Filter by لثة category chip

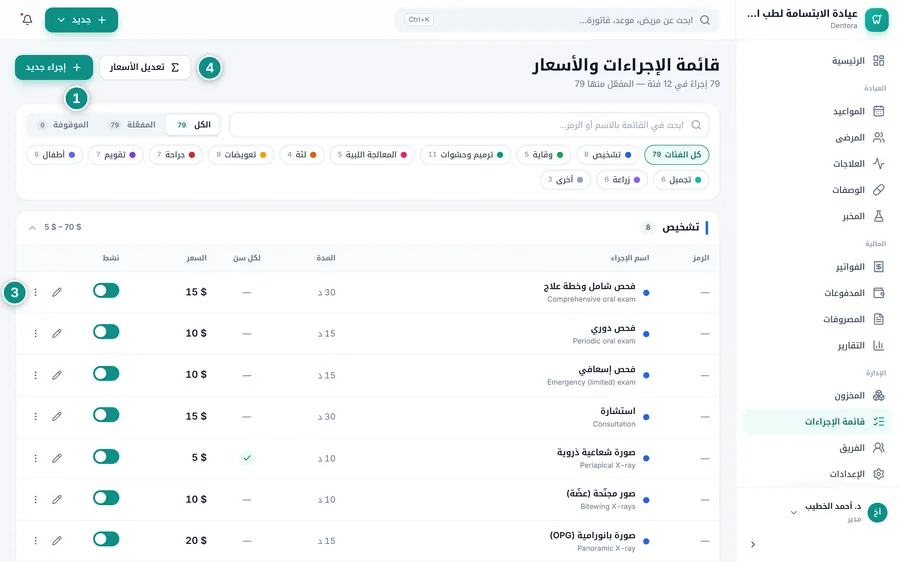302,154
